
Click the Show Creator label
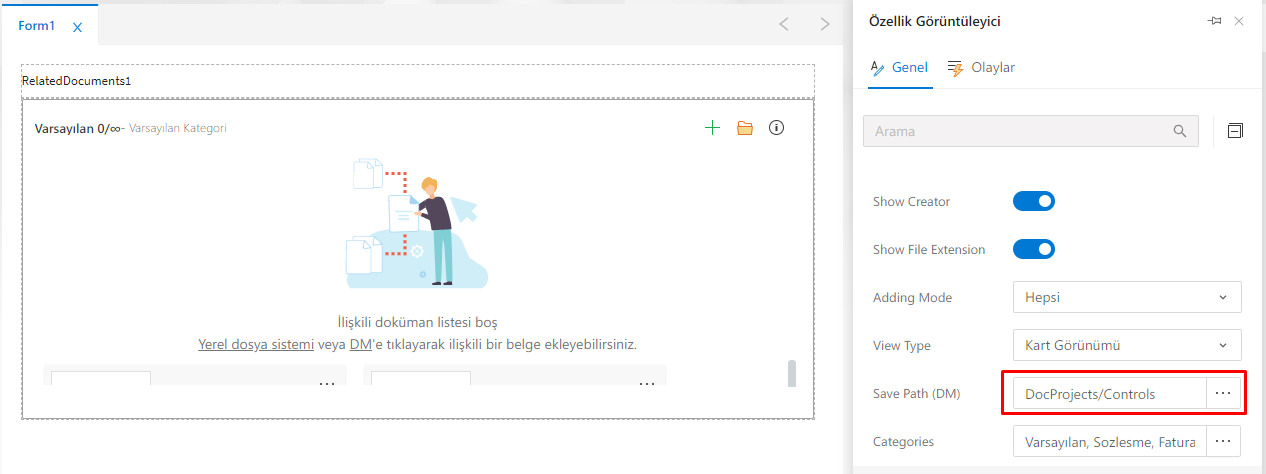911,201
